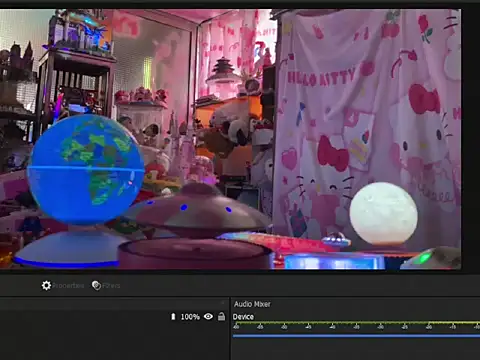480x360 pixels.
Task: Select the Device audio channel label
Action: 243,317
